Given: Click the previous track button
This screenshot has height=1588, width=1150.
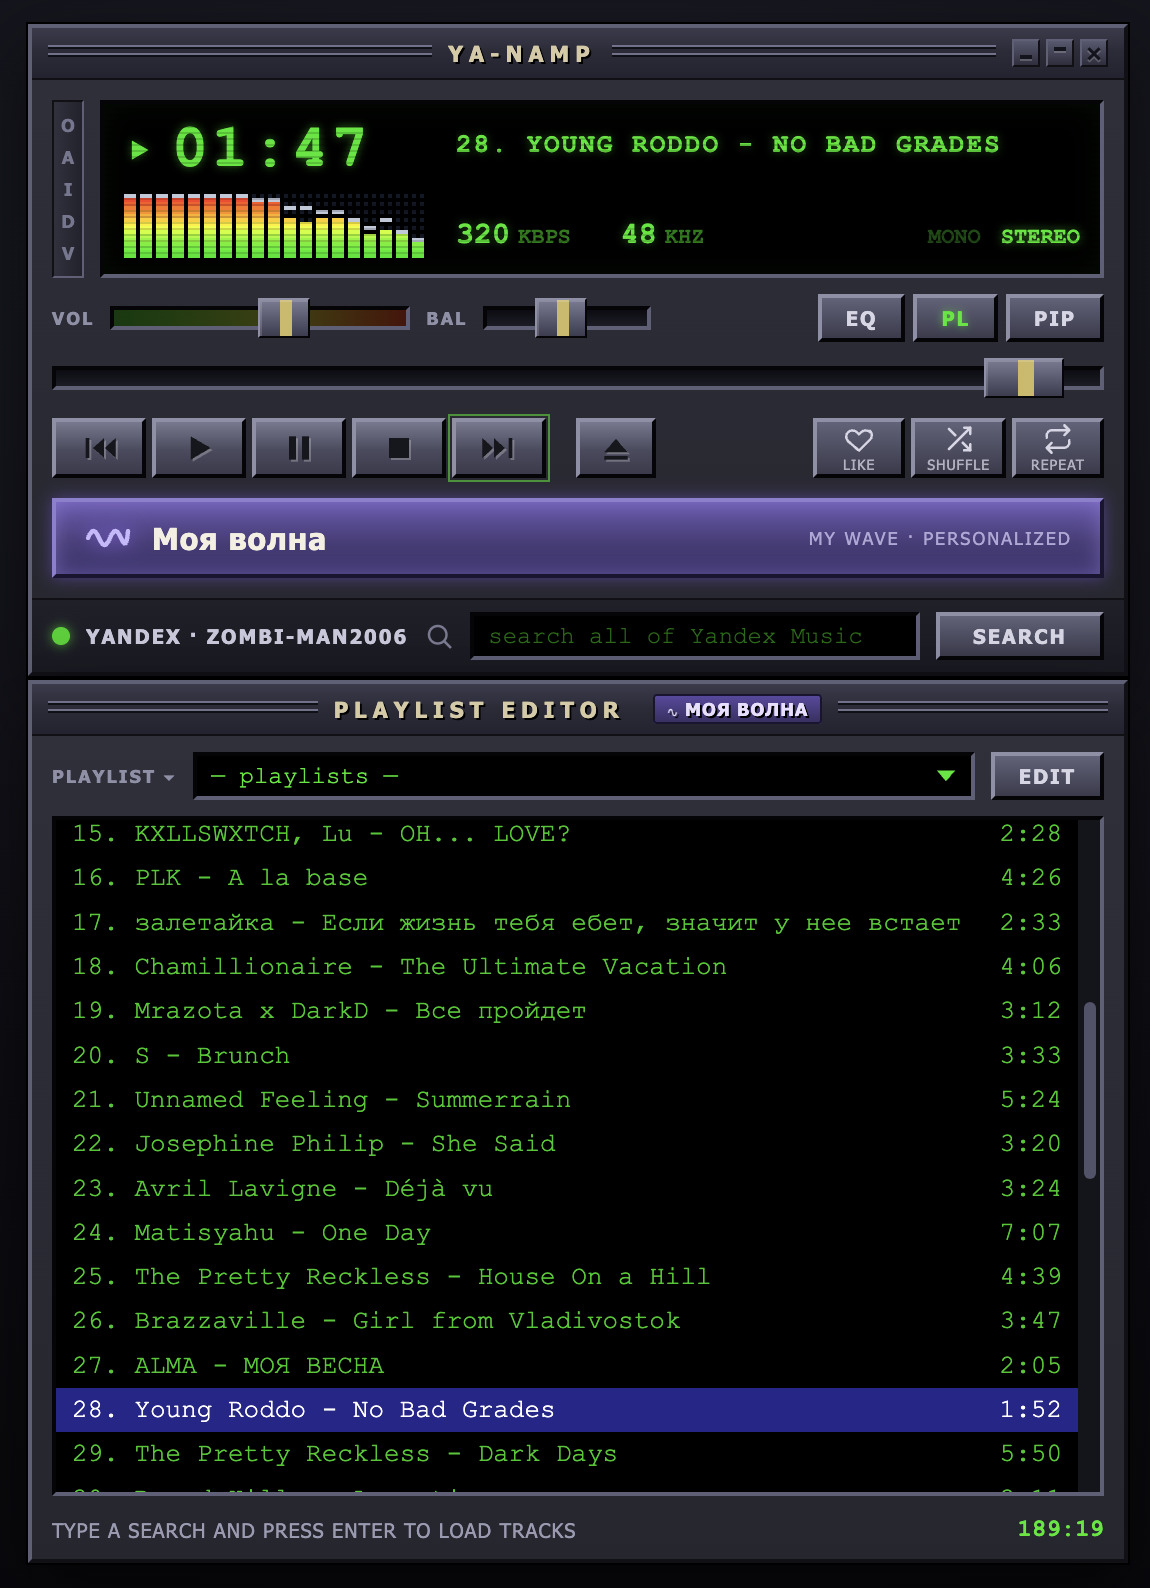Looking at the screenshot, I should click(x=99, y=448).
